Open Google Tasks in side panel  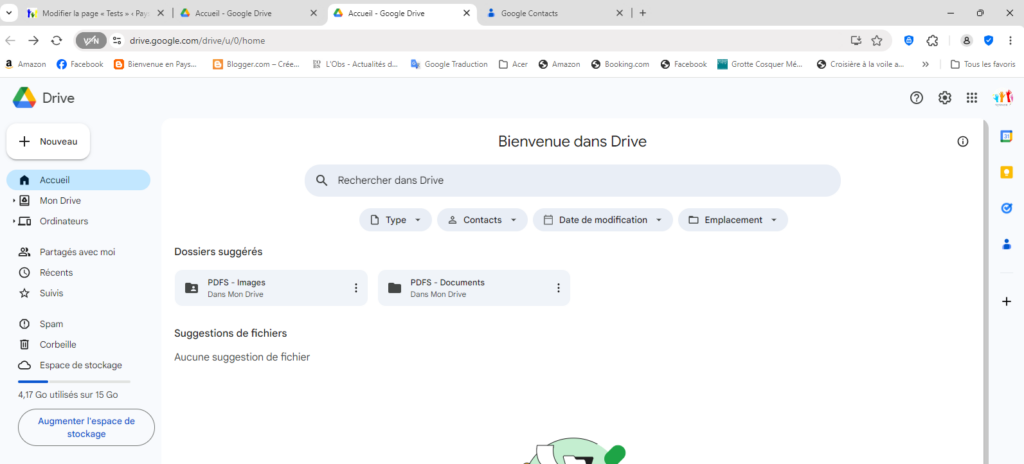coord(1007,208)
